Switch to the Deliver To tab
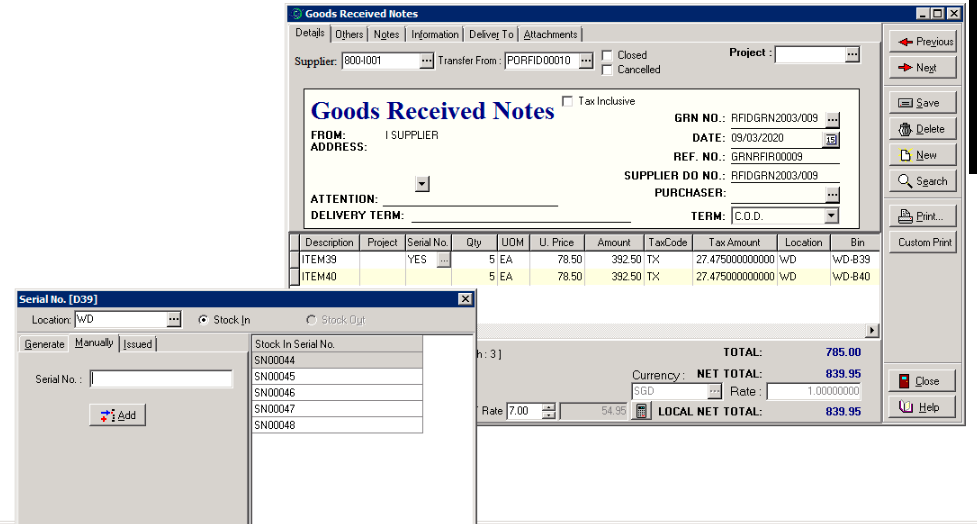 pyautogui.click(x=491, y=34)
